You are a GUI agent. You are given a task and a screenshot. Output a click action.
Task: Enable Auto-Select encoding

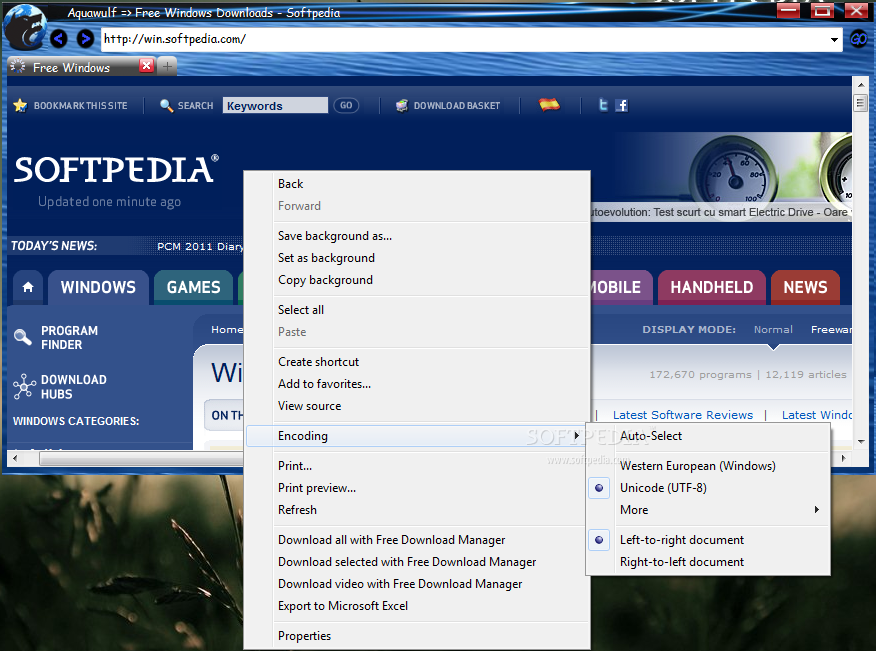pyautogui.click(x=708, y=436)
